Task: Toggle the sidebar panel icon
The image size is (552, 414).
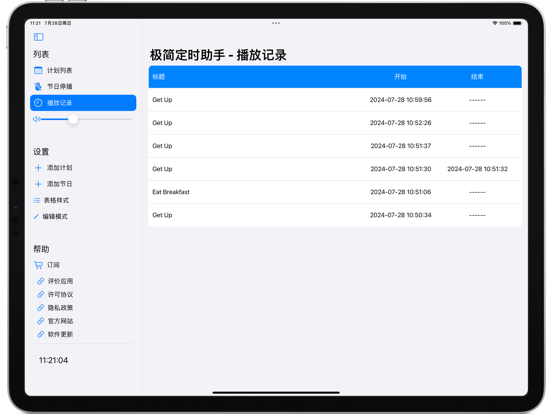Action: coord(38,37)
